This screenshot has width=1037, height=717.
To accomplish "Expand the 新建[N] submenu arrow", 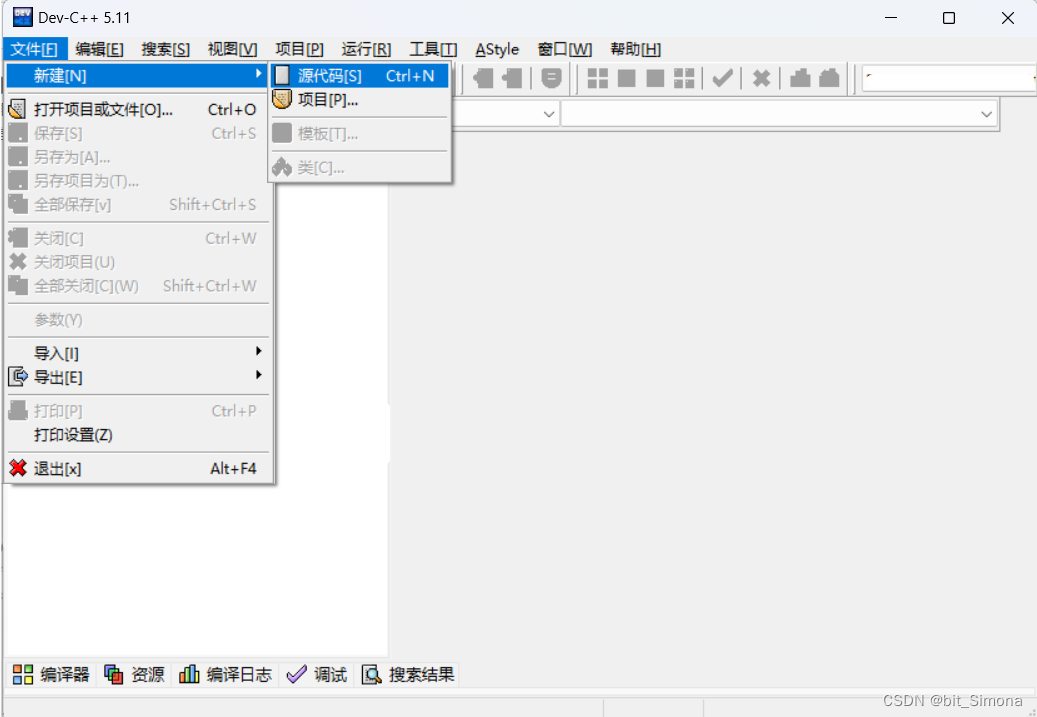I will tap(259, 74).
